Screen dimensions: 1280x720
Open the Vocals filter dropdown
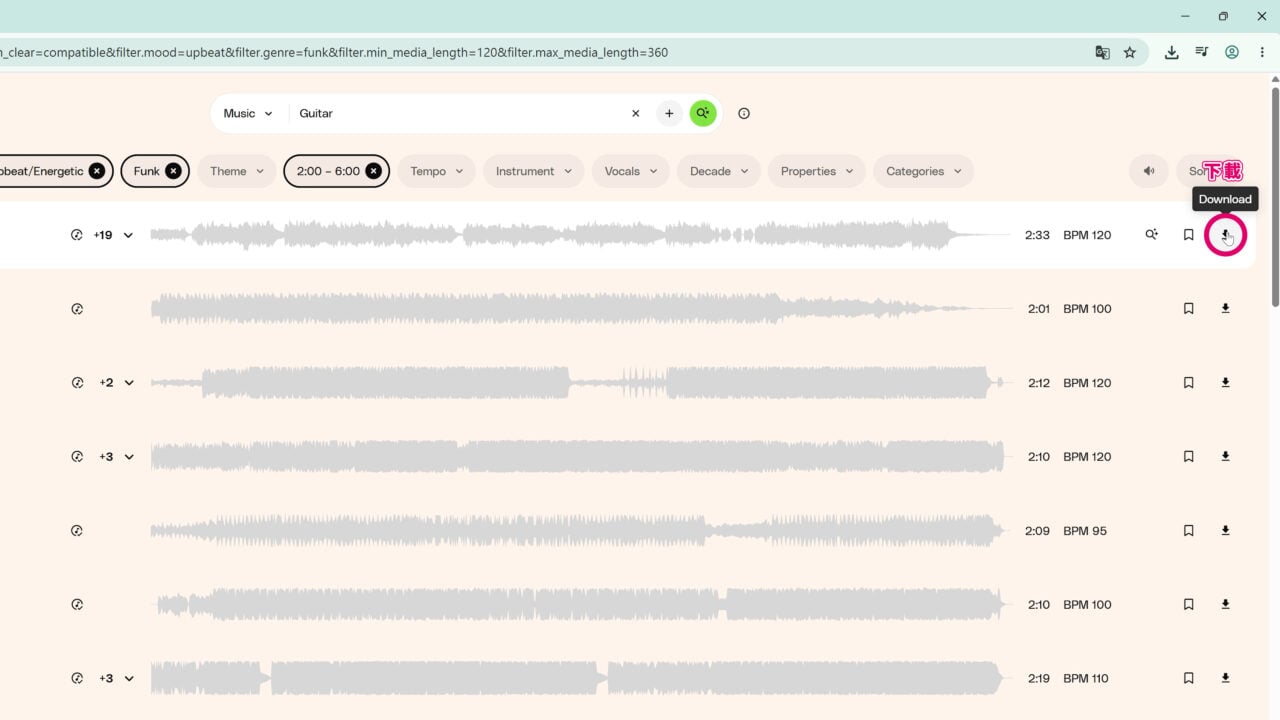[x=631, y=171]
